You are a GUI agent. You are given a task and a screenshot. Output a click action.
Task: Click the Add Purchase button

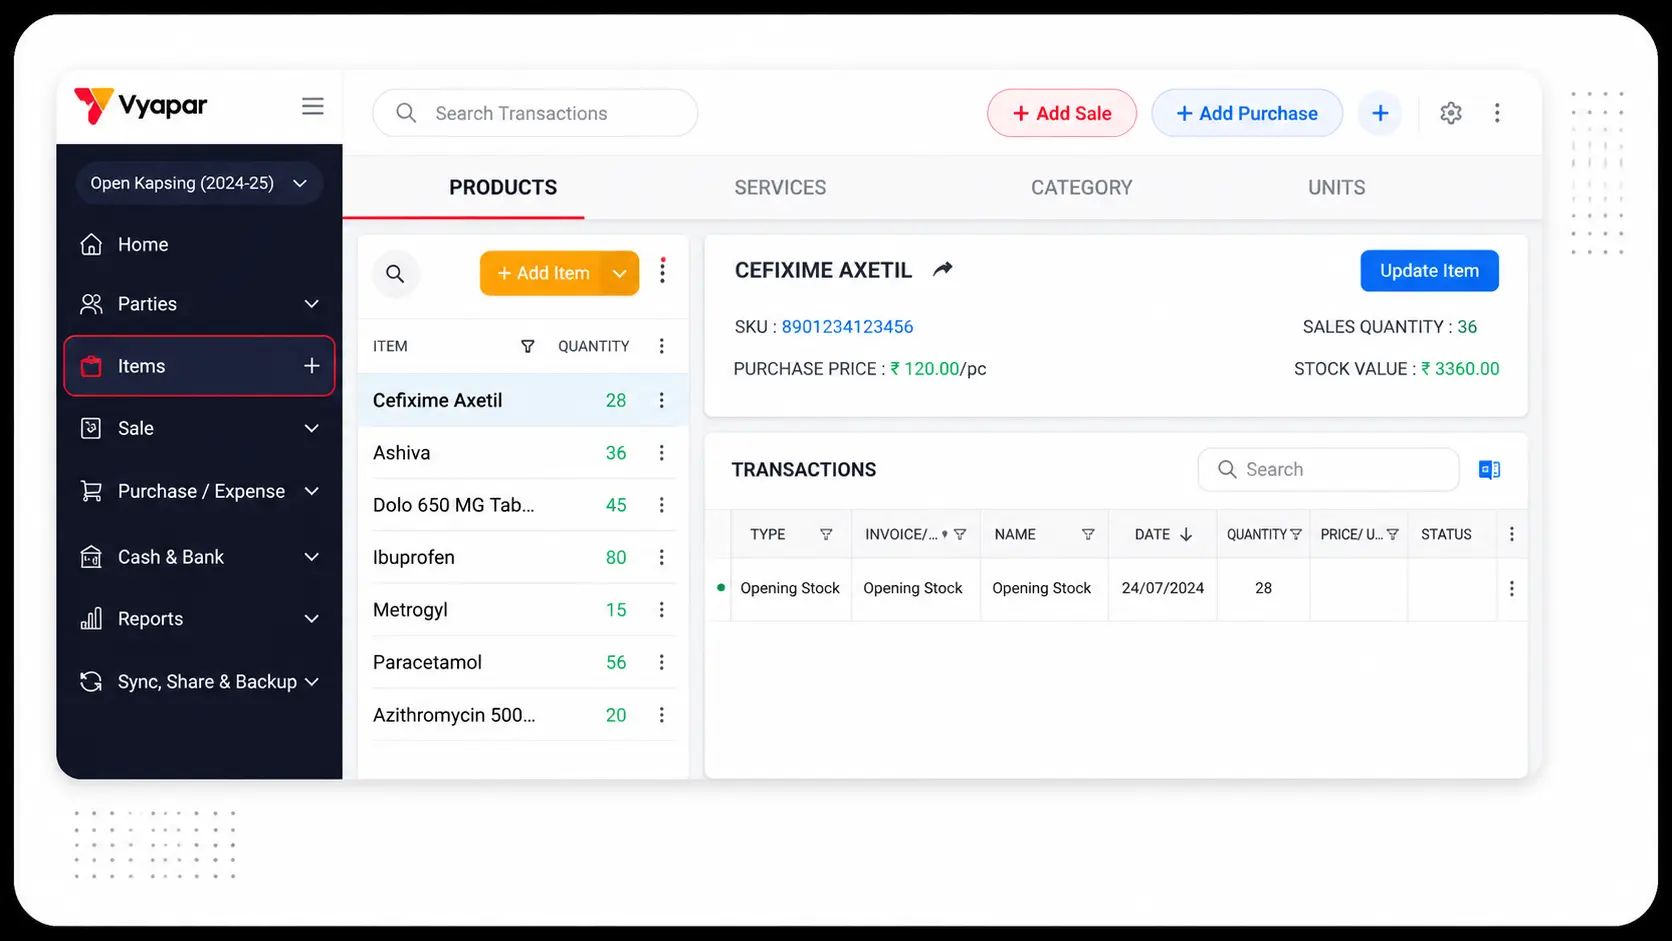[x=1246, y=113]
